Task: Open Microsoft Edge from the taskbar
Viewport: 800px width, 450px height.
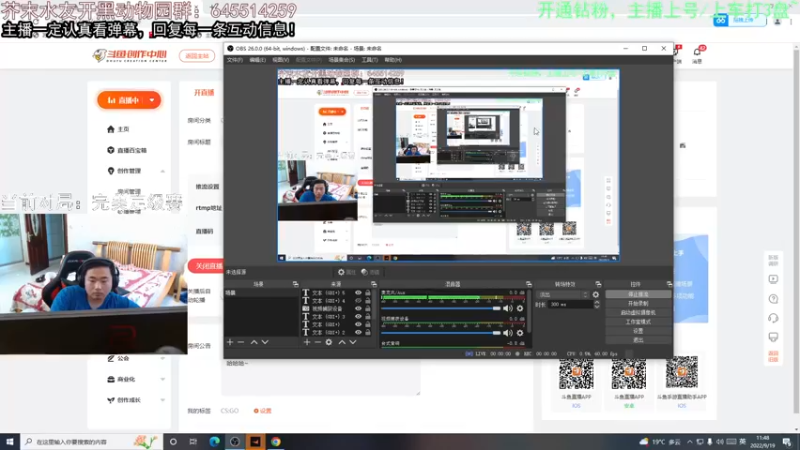Action: point(214,442)
